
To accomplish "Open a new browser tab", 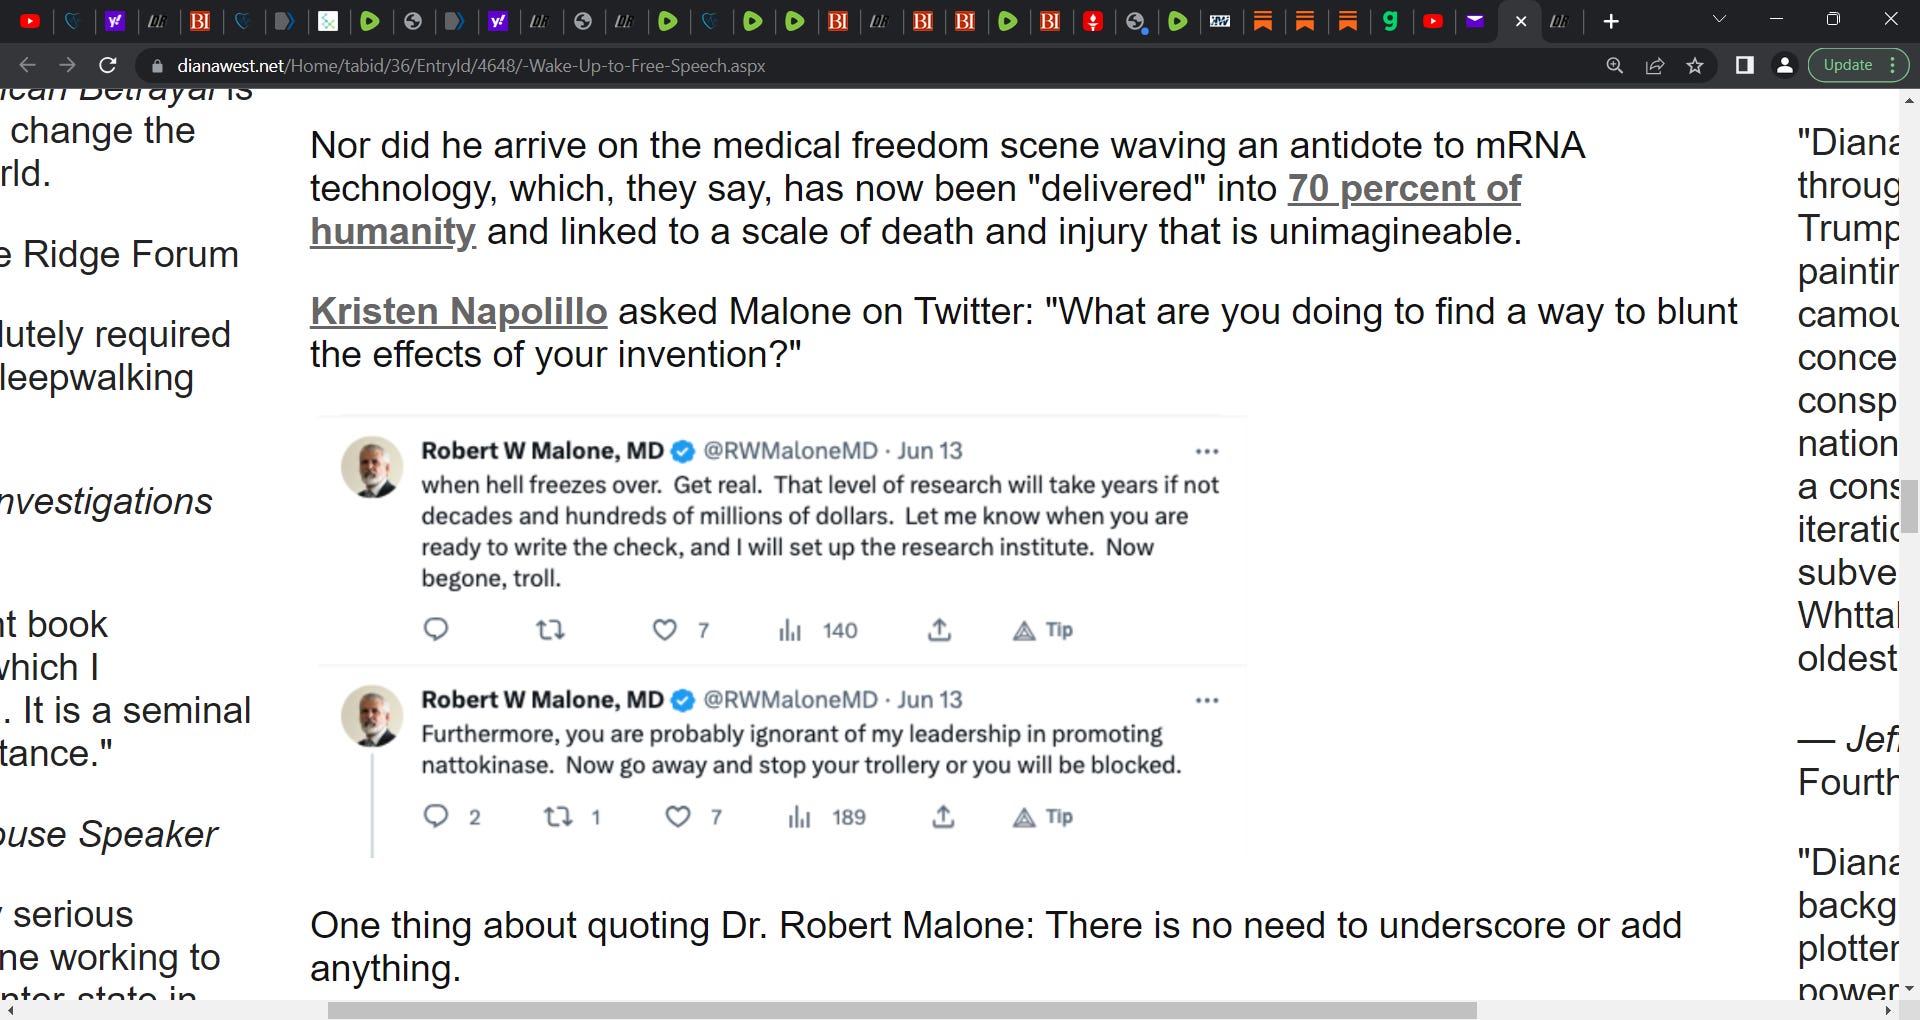I will coord(1611,21).
